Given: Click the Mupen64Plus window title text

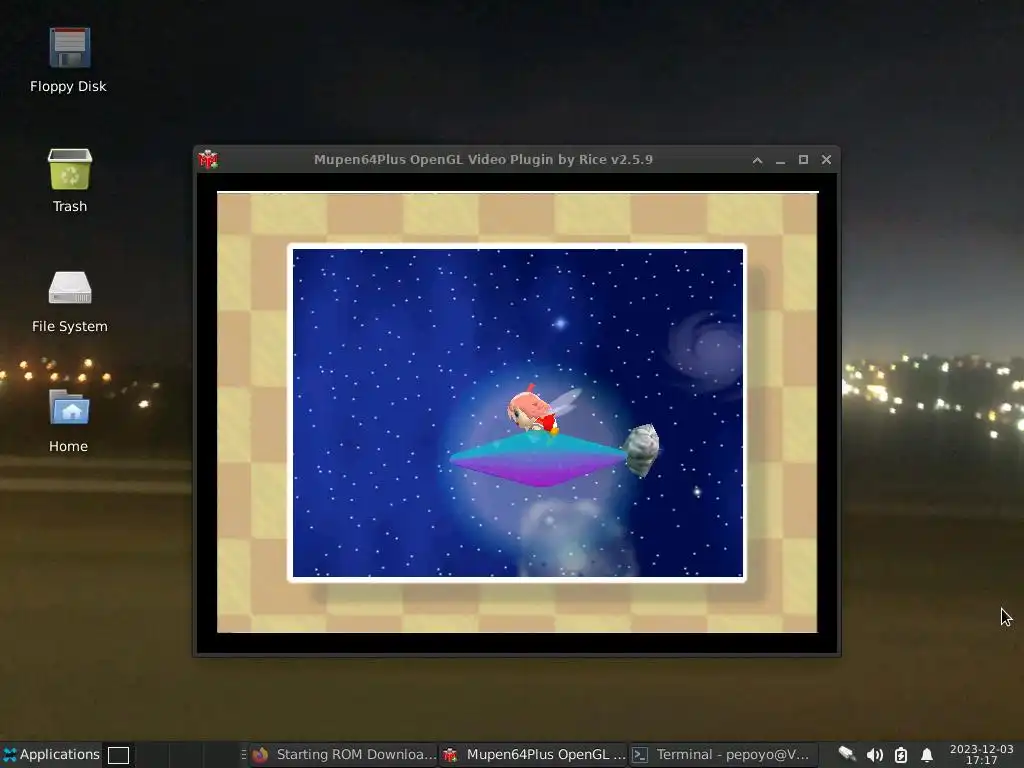Looking at the screenshot, I should (483, 159).
